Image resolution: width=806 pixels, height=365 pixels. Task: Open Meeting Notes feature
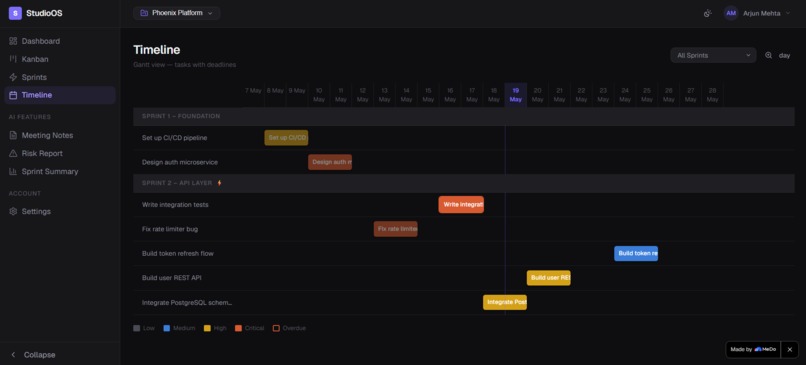(x=60, y=135)
